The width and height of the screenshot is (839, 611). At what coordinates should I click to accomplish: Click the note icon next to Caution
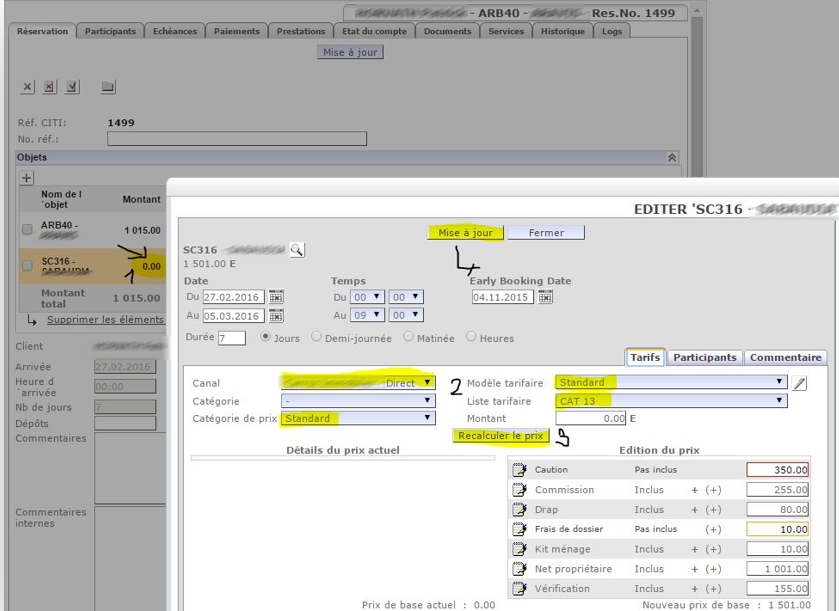tap(519, 469)
